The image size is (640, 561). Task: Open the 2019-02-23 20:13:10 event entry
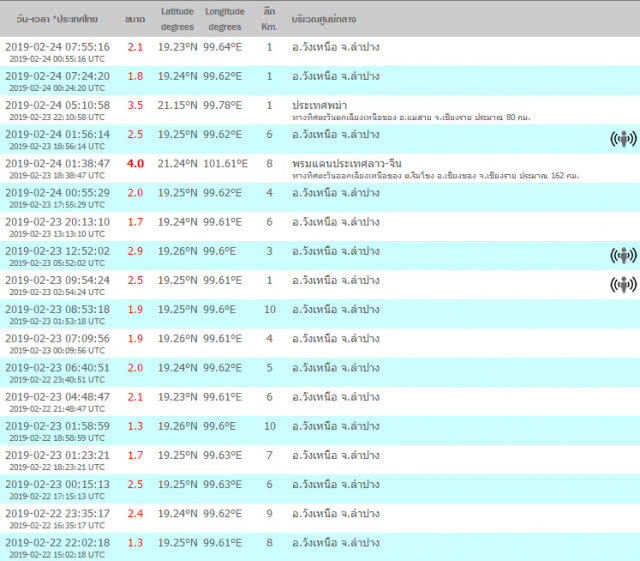(320, 227)
